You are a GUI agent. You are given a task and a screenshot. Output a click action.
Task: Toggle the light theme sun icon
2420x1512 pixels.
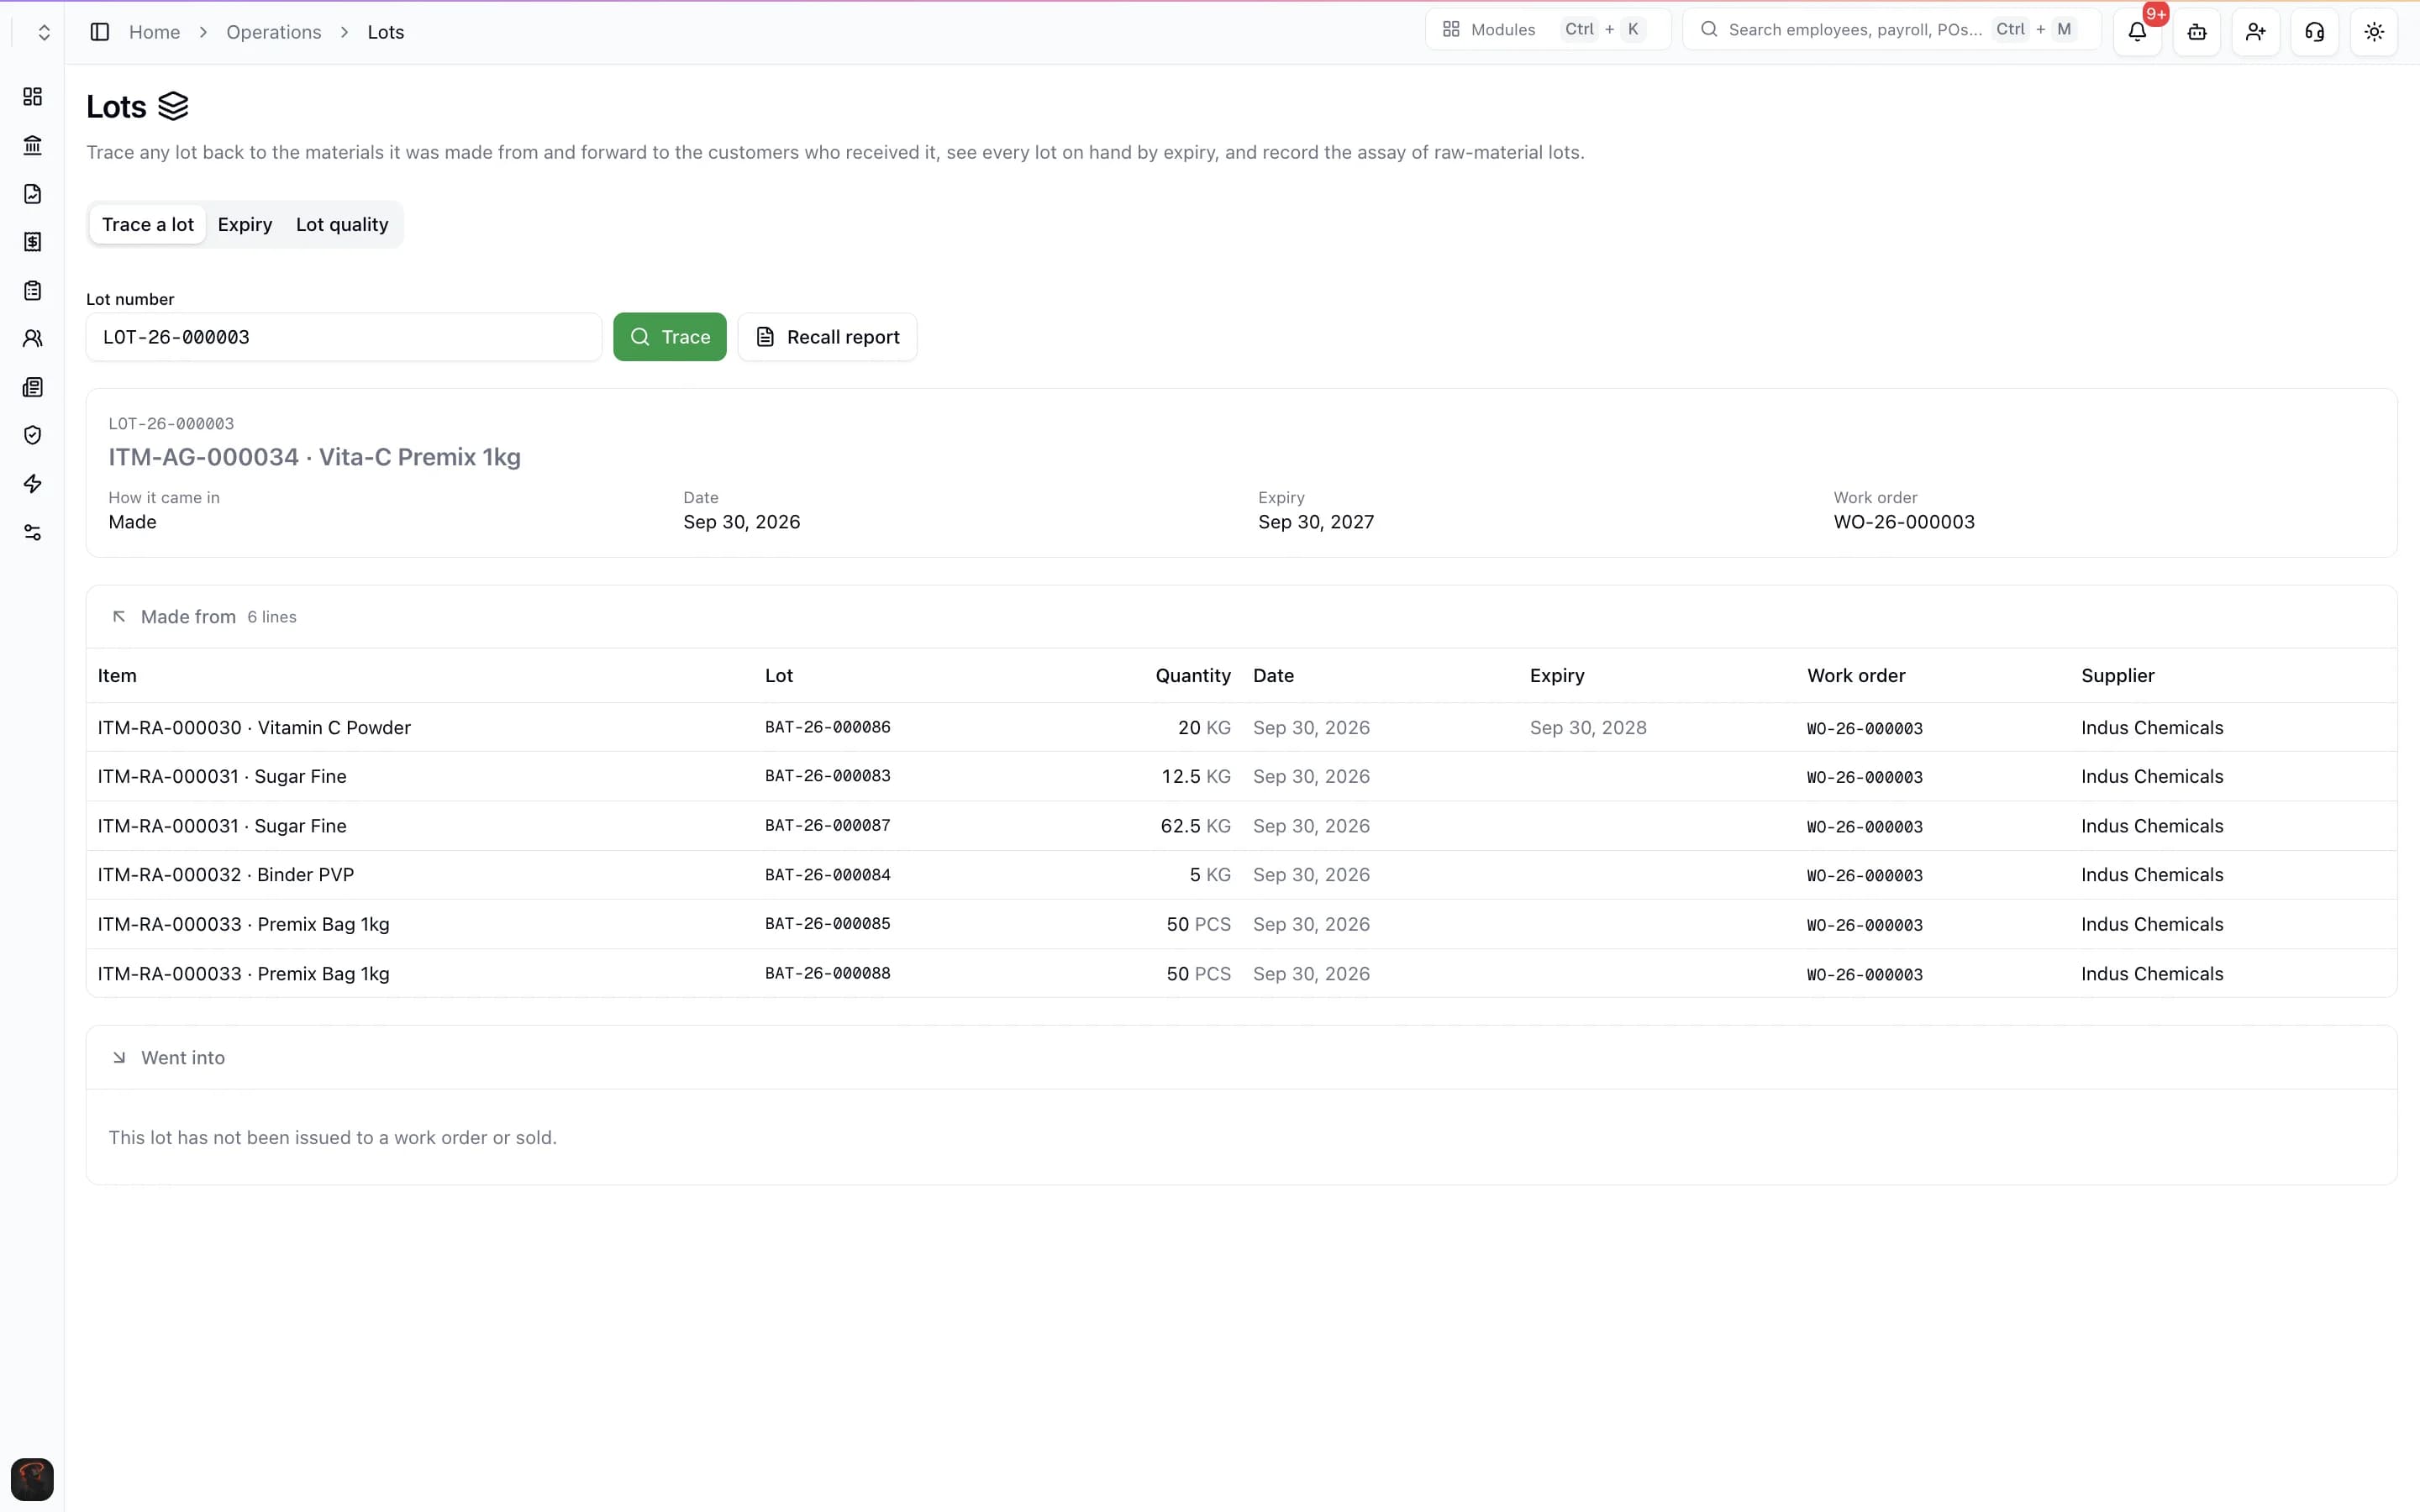pyautogui.click(x=2374, y=32)
